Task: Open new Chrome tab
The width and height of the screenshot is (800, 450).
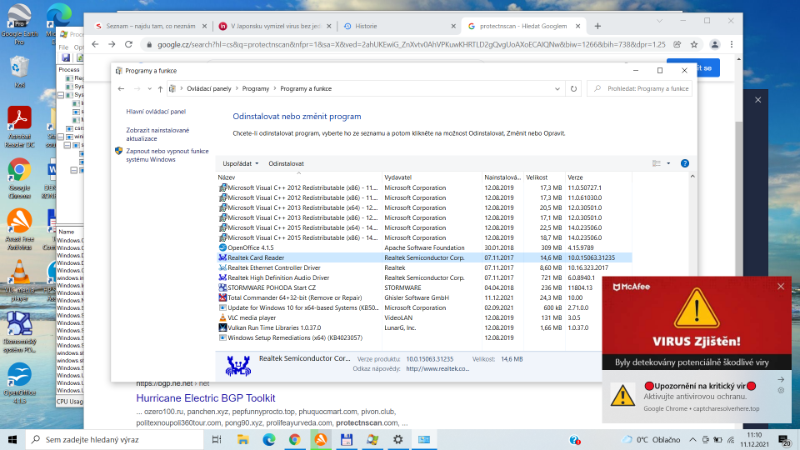Action: tap(597, 26)
